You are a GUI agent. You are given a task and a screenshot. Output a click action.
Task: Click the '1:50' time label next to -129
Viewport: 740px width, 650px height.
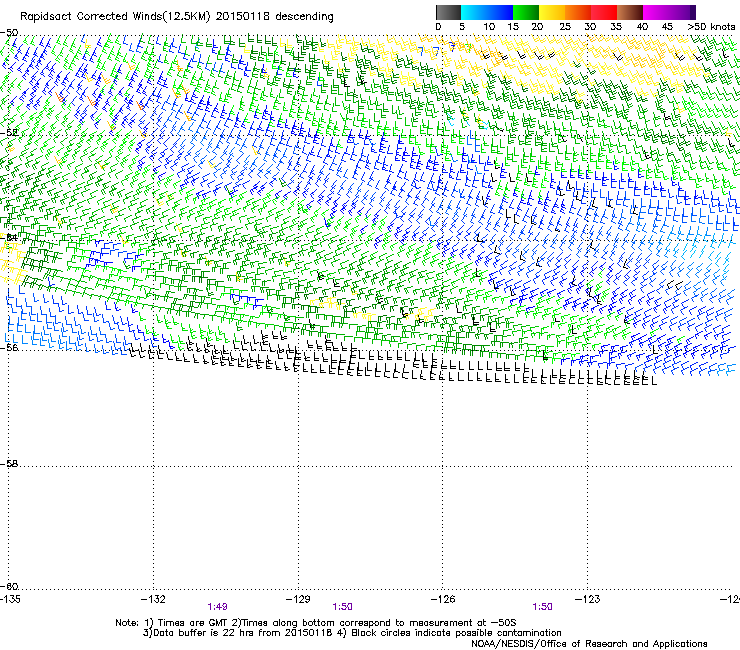click(x=342, y=607)
